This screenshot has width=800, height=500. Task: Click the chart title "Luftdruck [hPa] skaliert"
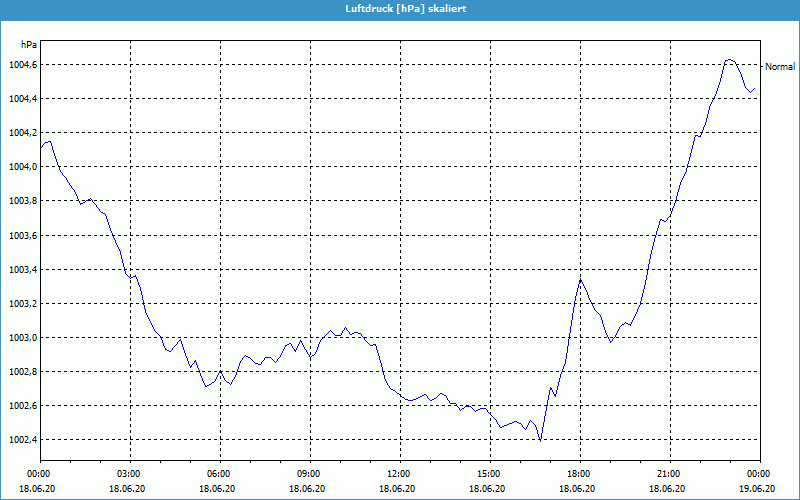[399, 9]
